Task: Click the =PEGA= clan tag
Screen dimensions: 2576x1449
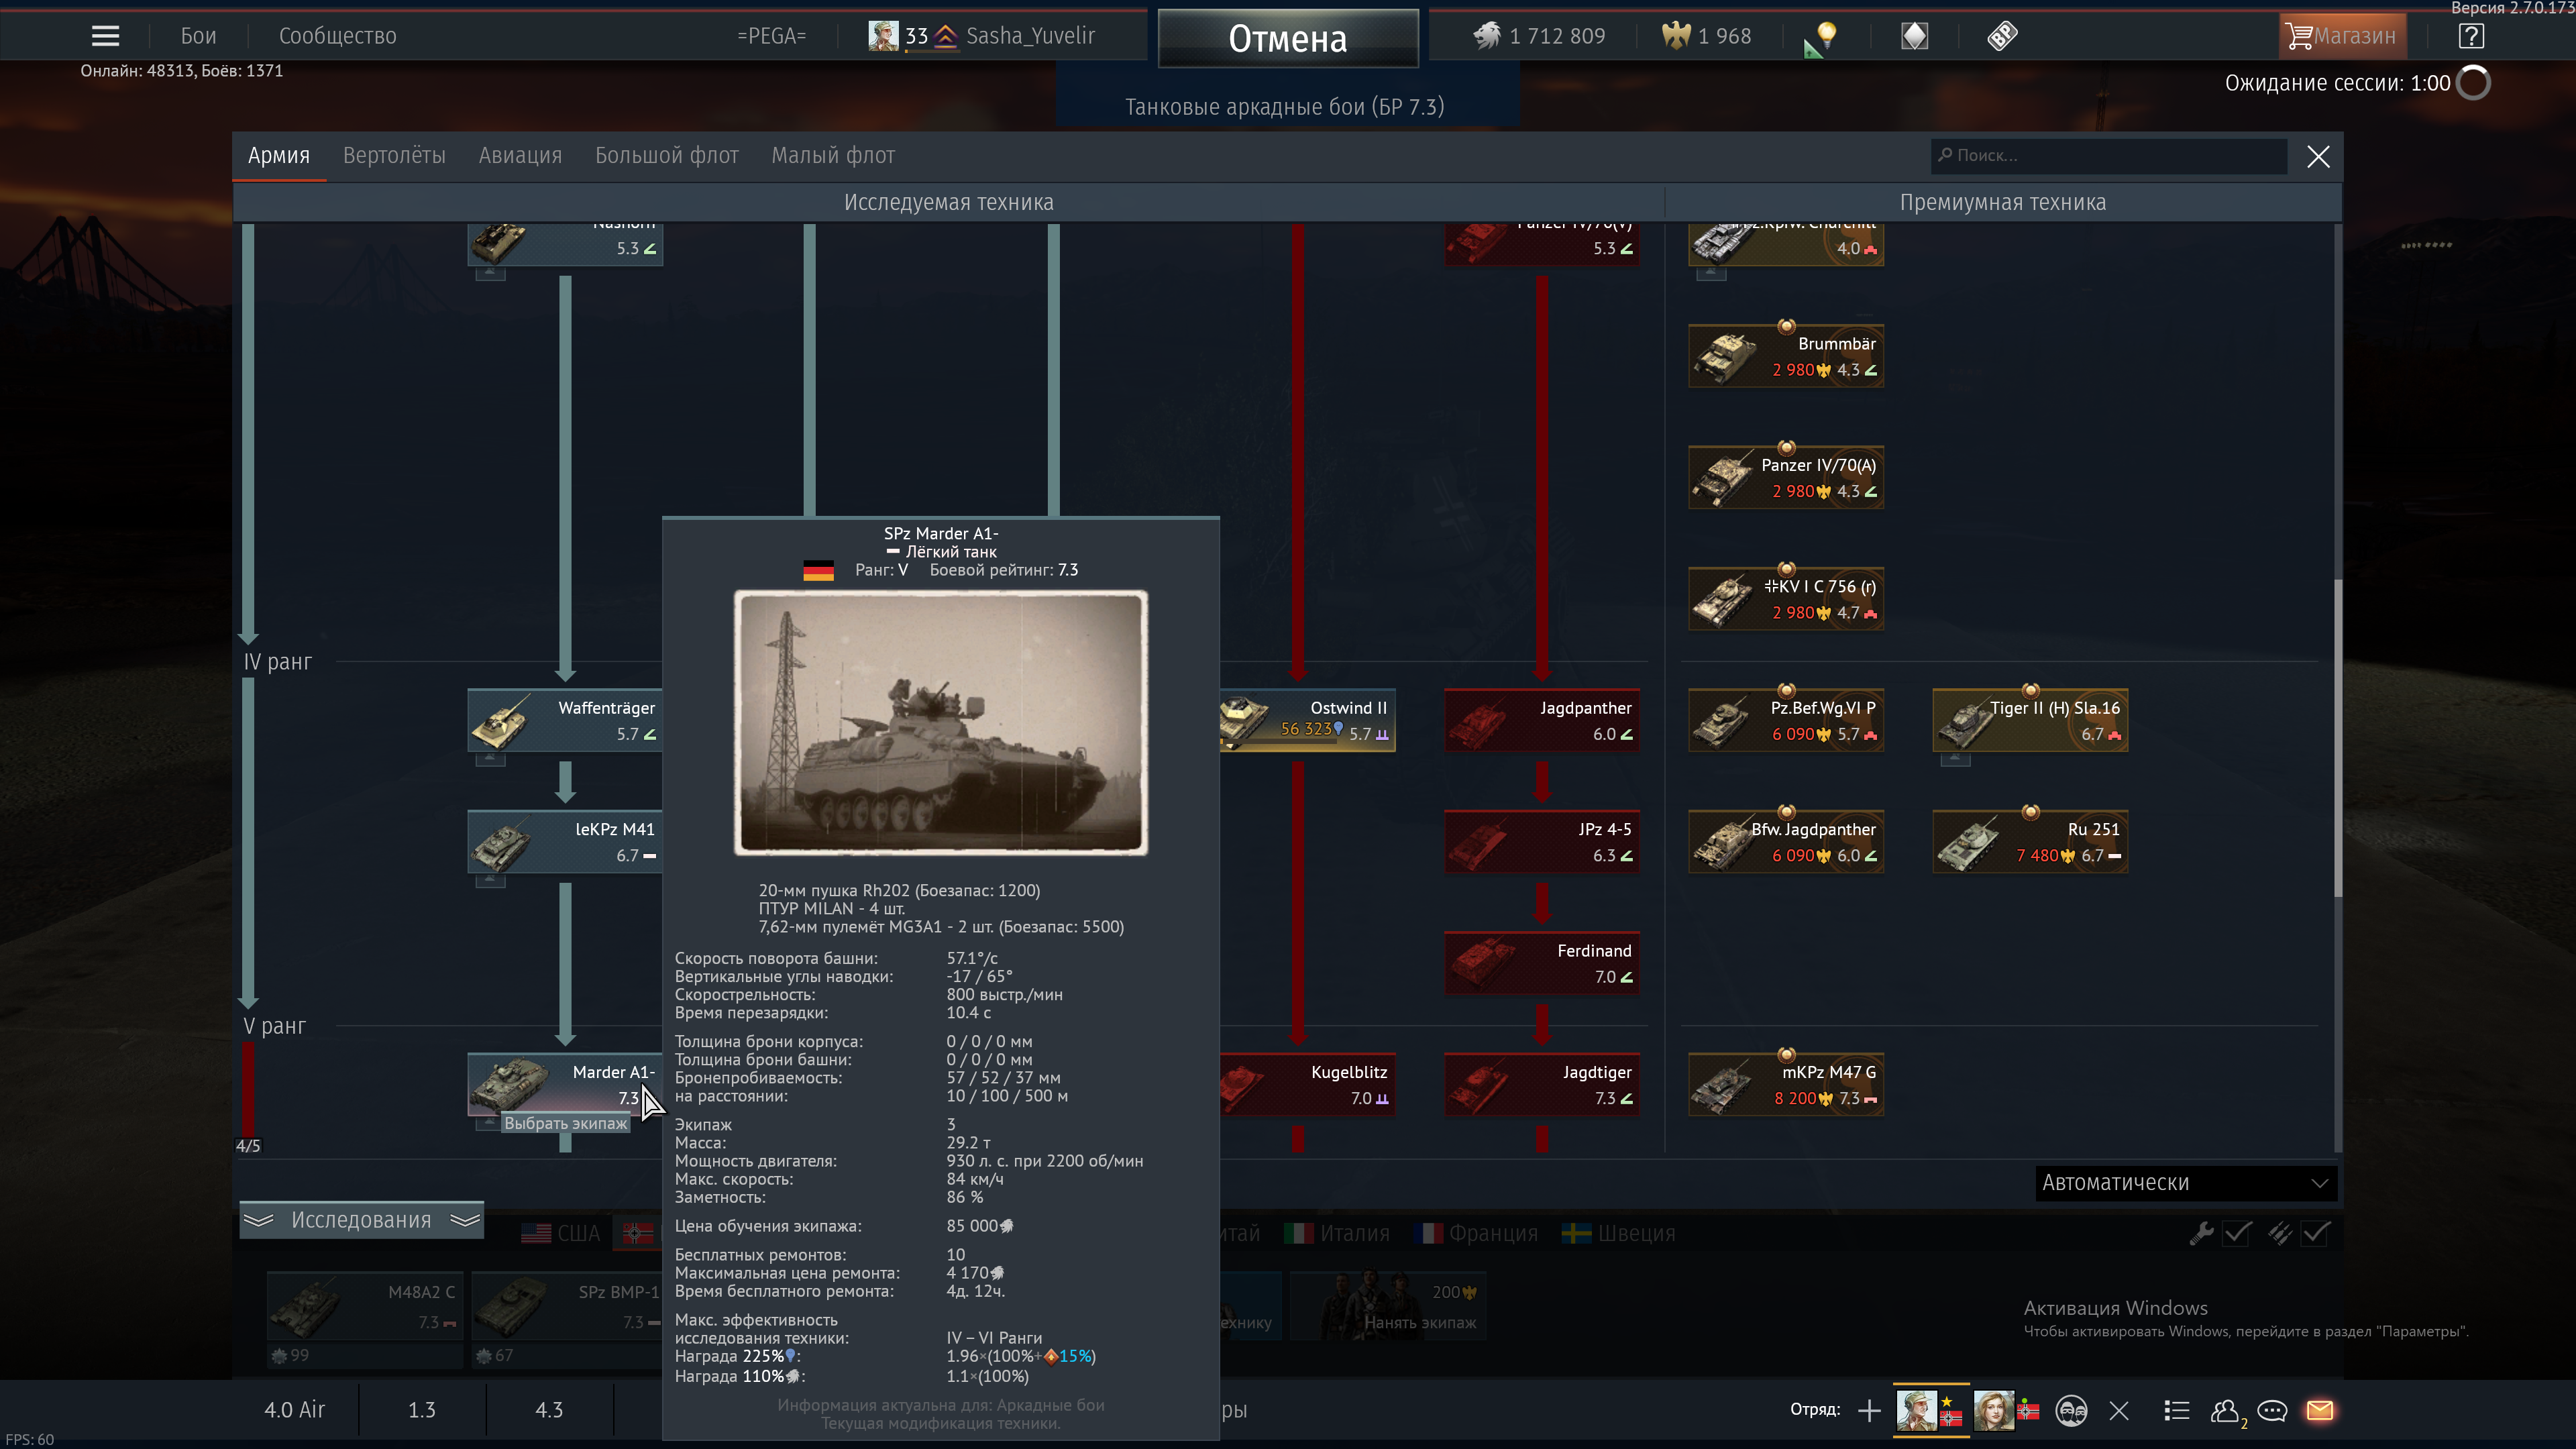Action: point(771,36)
